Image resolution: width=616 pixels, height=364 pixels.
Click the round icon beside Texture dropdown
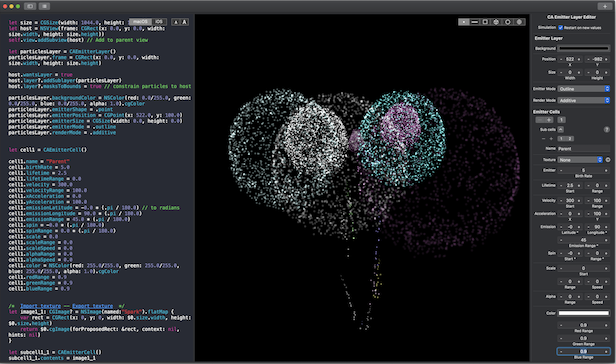pyautogui.click(x=608, y=160)
